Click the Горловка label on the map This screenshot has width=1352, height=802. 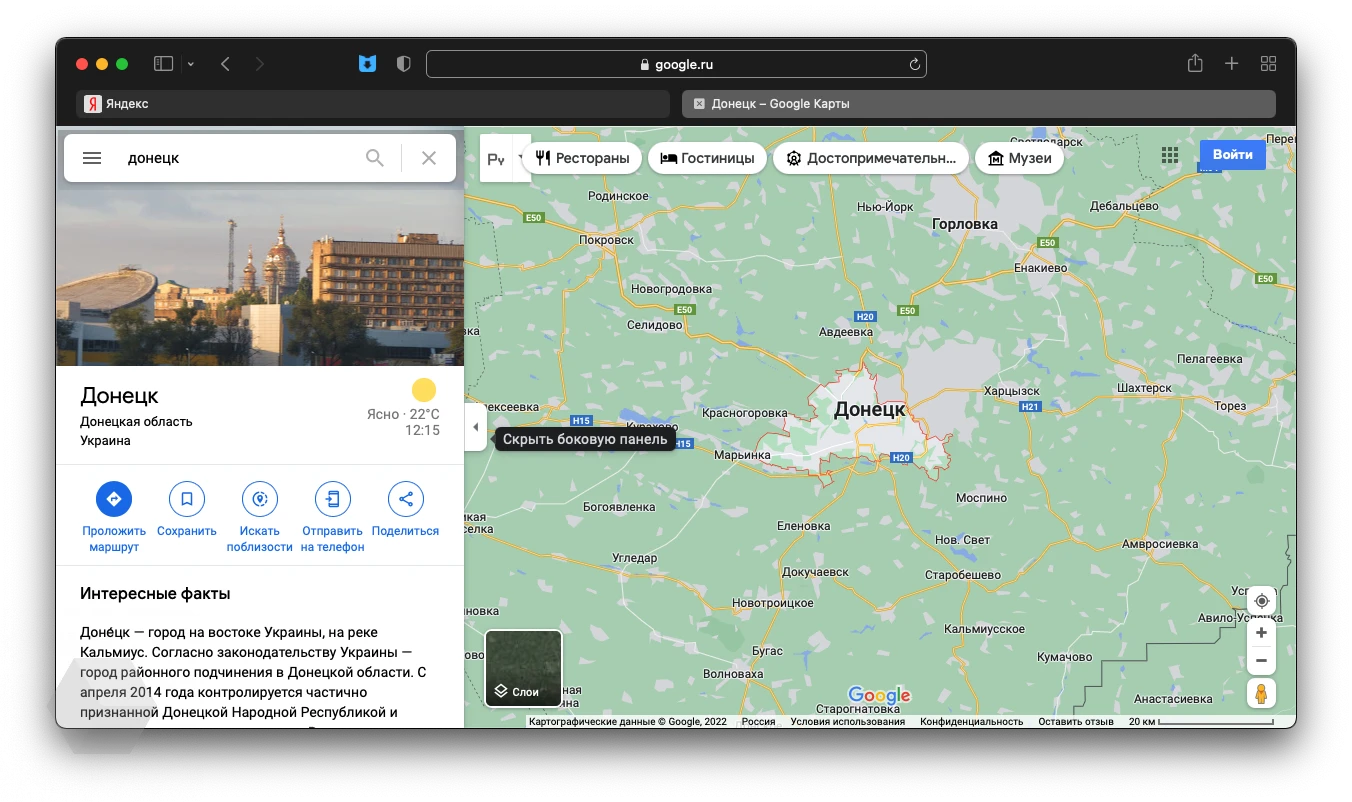(964, 224)
